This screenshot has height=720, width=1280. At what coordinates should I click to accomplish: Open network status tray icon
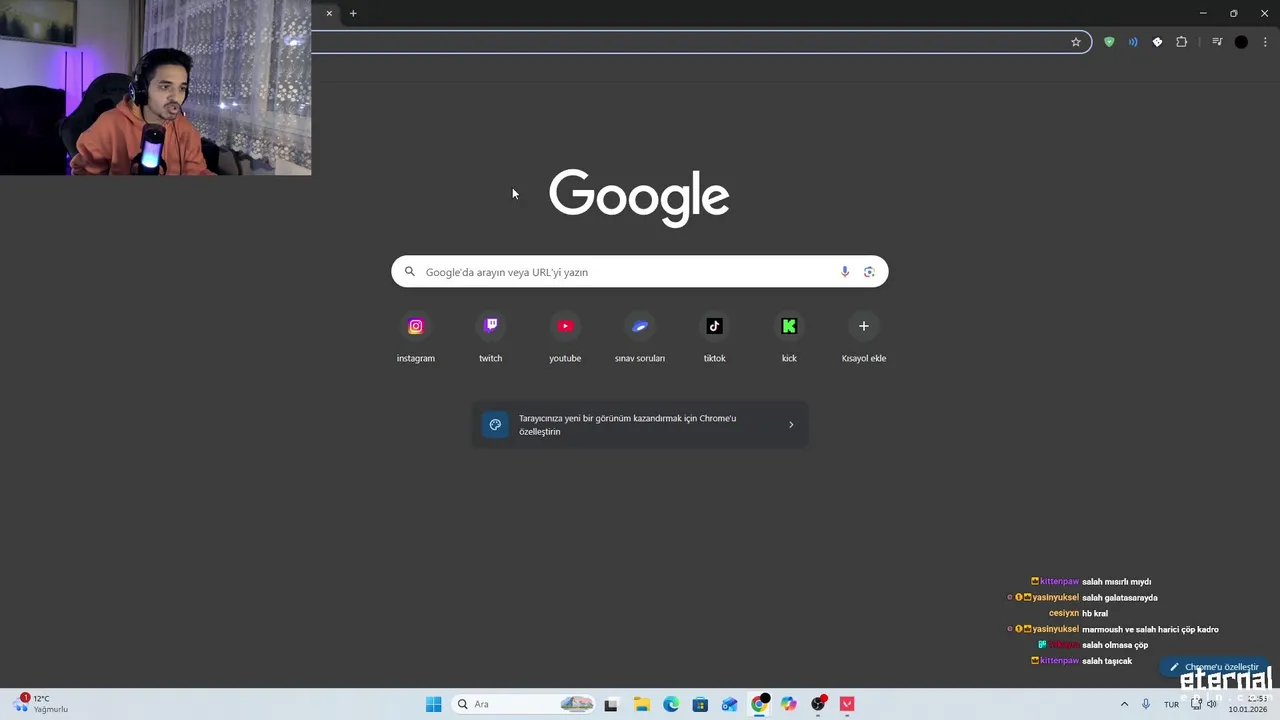tap(1196, 704)
